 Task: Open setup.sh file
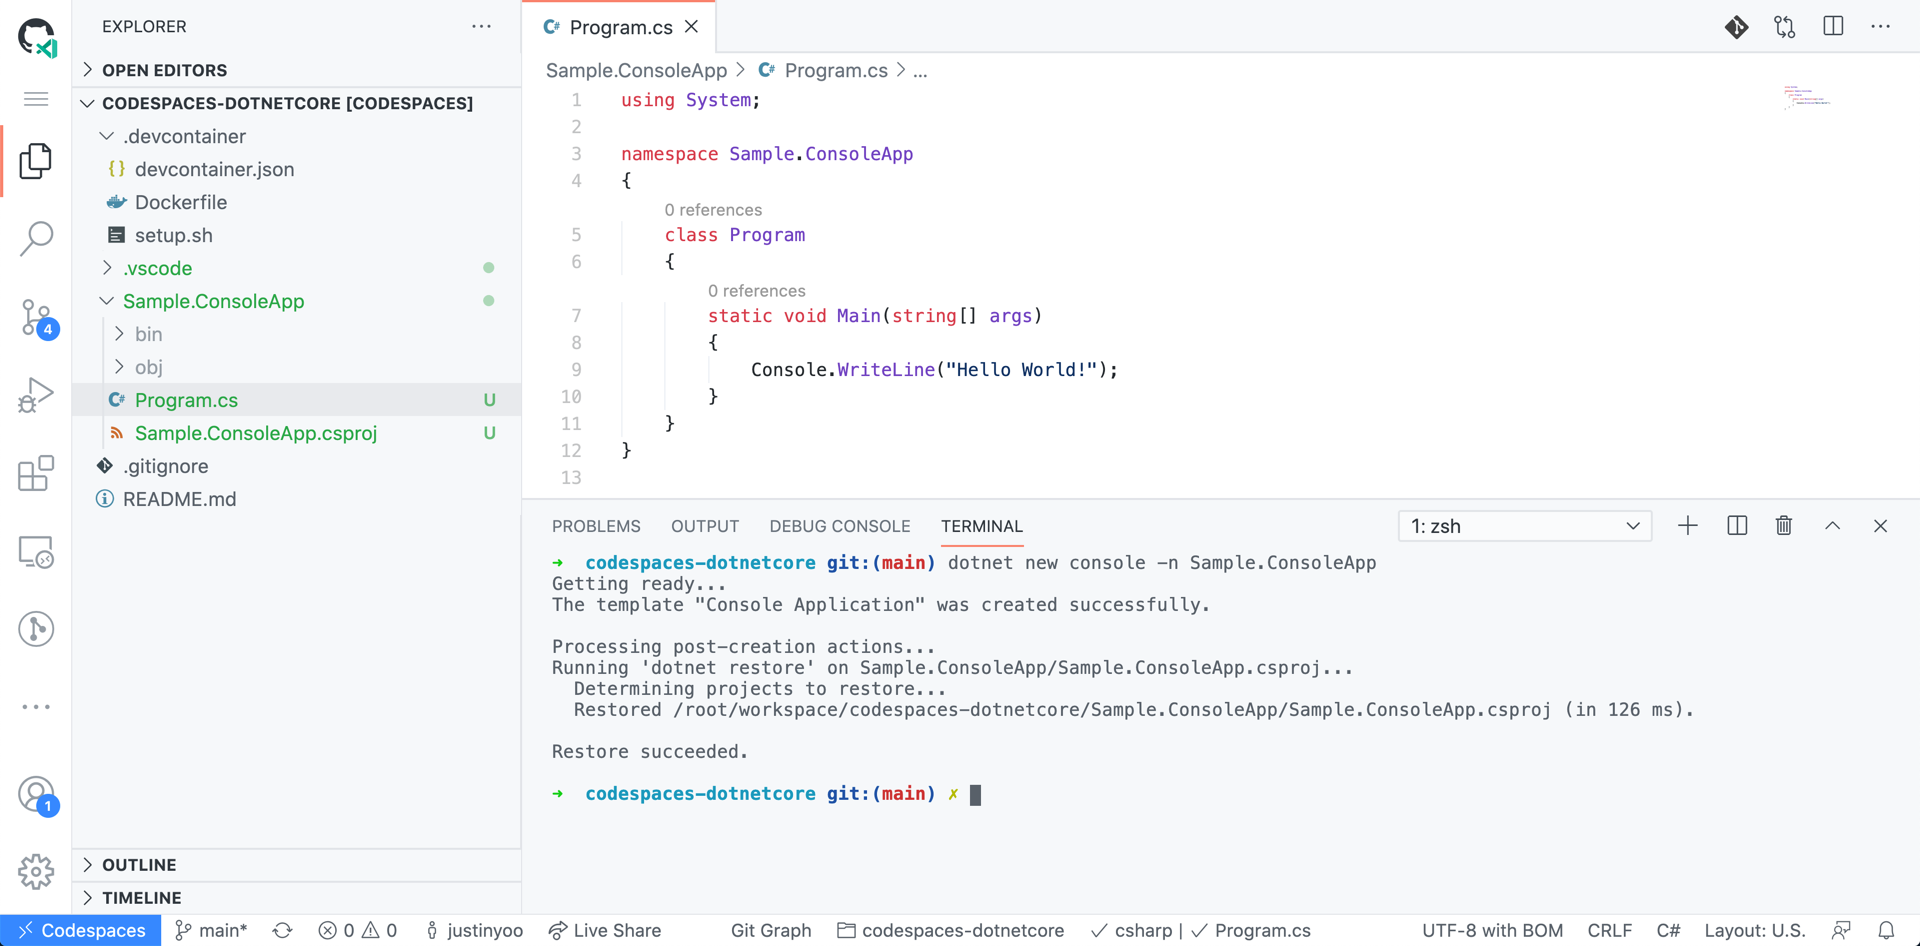click(297, 235)
